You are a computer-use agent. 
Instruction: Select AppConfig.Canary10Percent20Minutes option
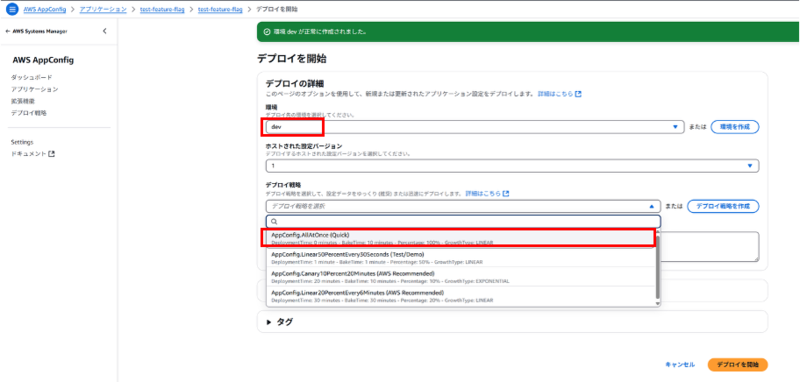[460, 277]
